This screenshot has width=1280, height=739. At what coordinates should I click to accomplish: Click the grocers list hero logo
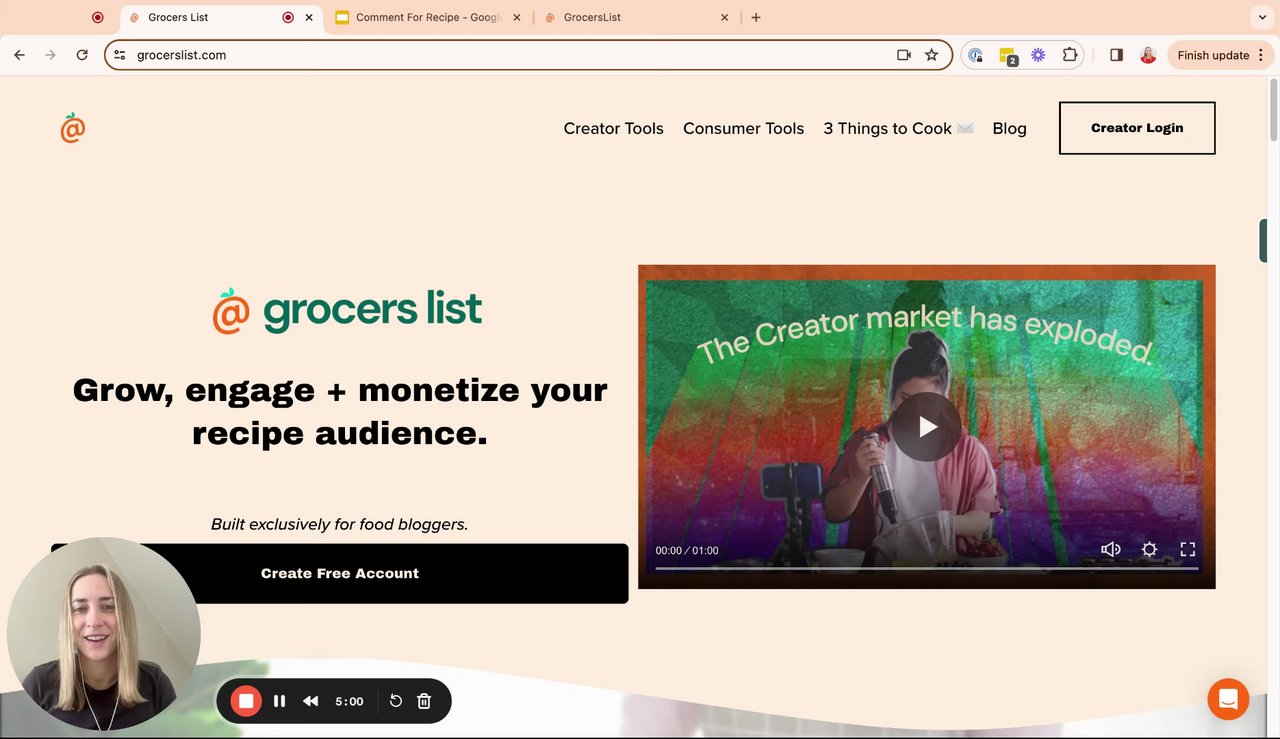(347, 310)
